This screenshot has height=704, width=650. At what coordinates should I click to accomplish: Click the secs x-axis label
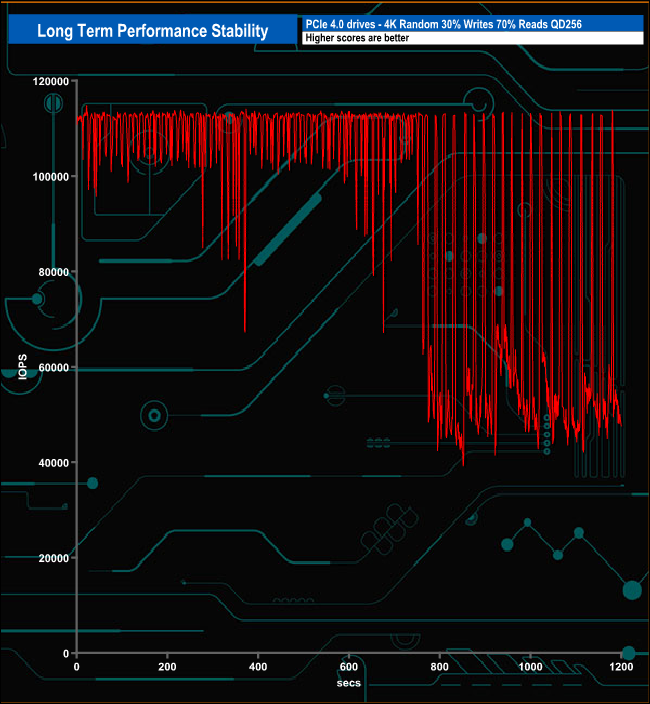pos(347,683)
